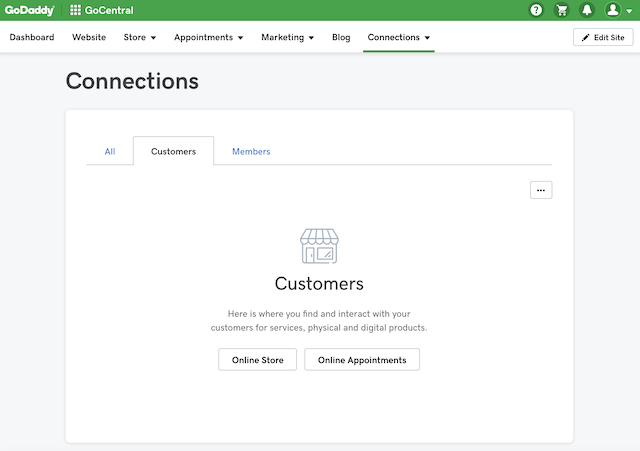Click the GoDaddy logo
This screenshot has height=451, width=640.
29,10
